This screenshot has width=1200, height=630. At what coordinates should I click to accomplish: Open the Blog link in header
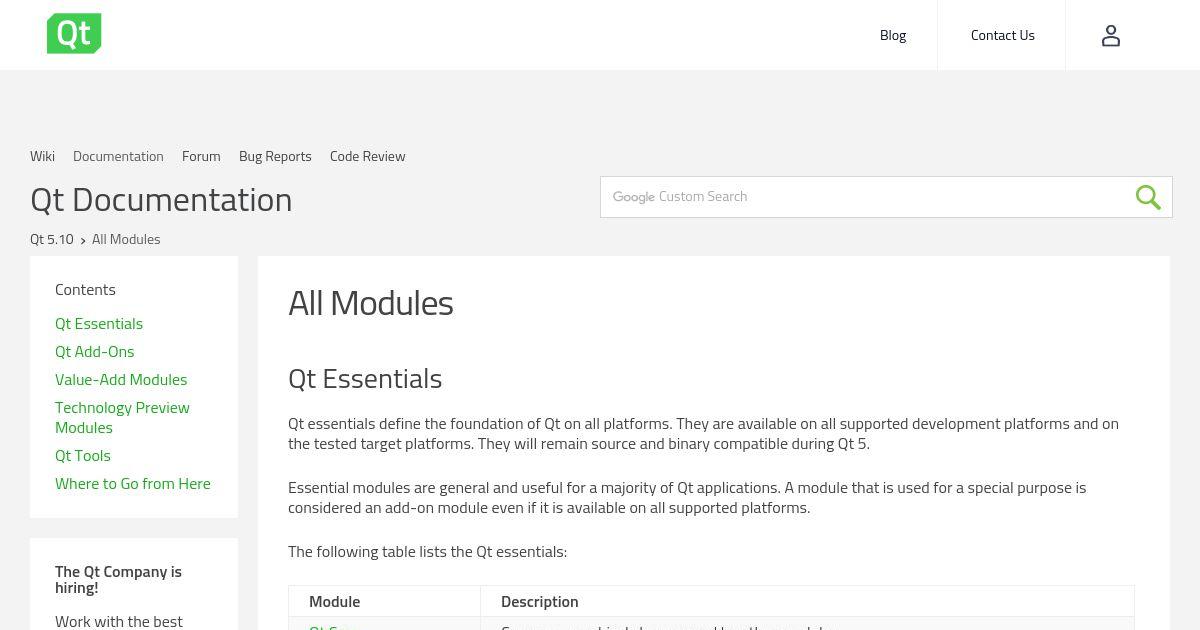point(893,35)
